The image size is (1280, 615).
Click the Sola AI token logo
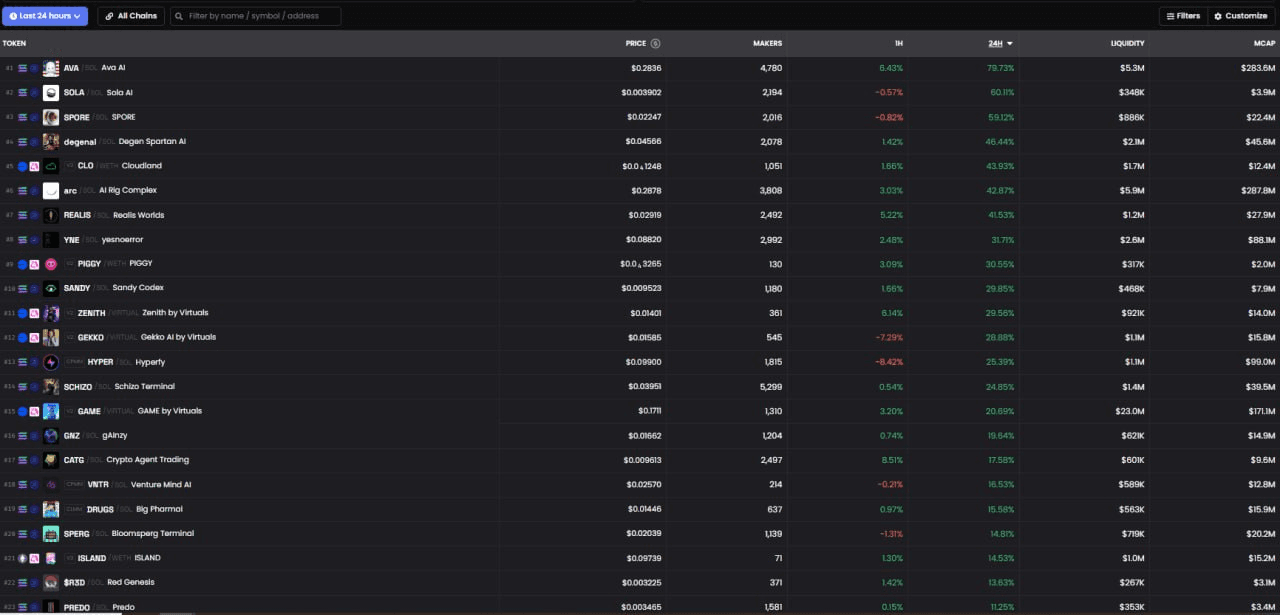point(51,93)
